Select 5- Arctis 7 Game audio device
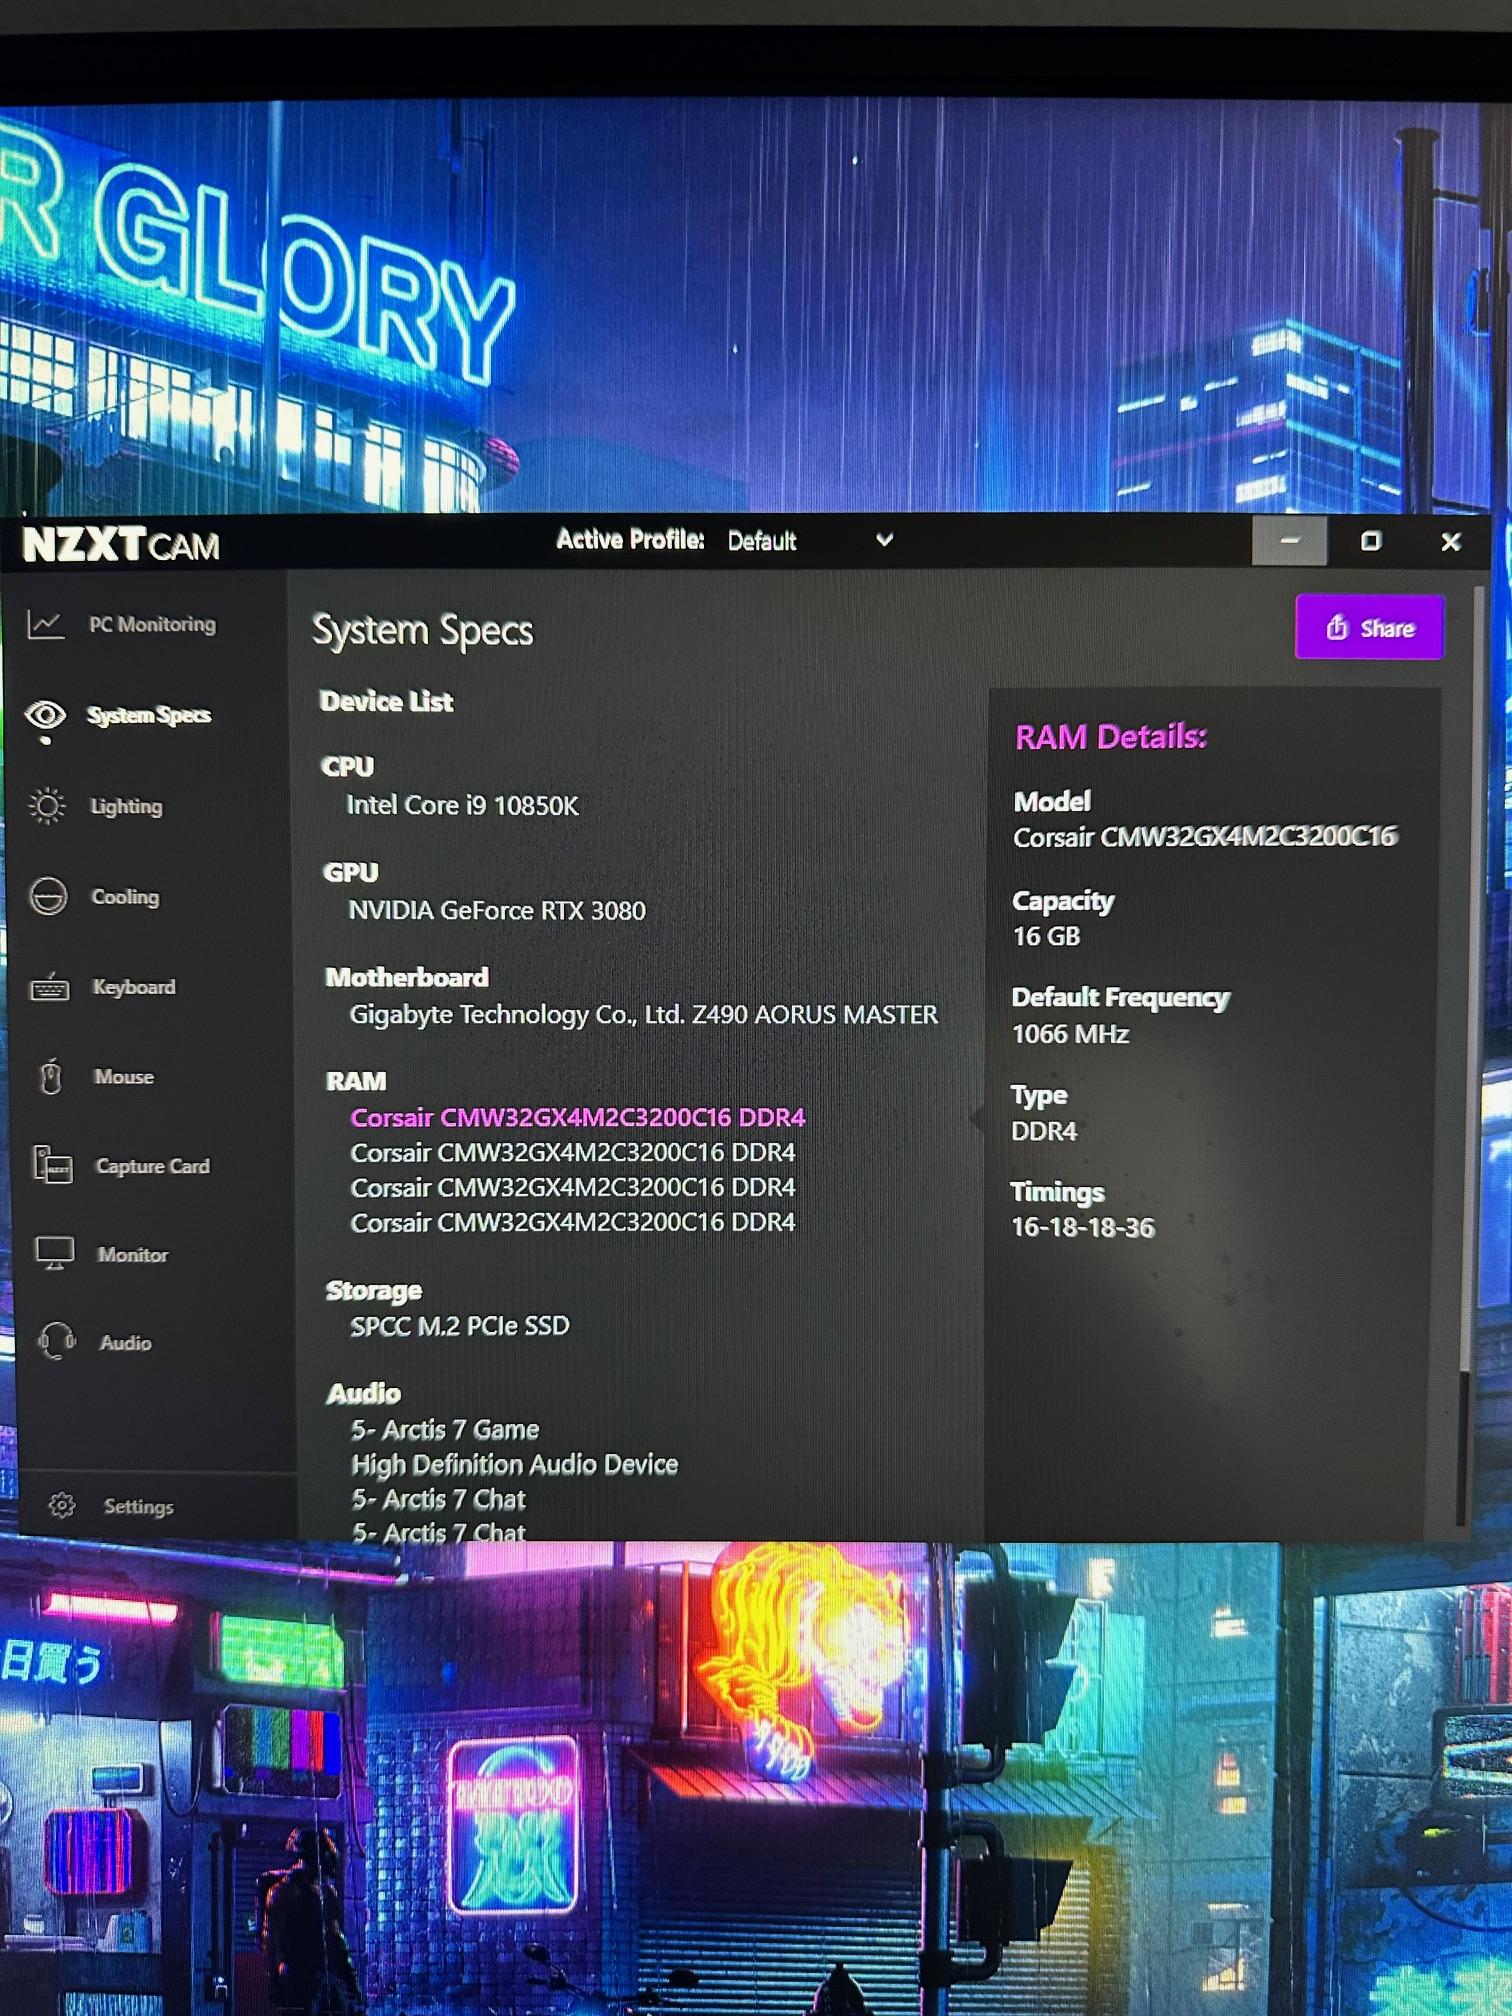Screen dimensions: 1512x2016 click(445, 1430)
